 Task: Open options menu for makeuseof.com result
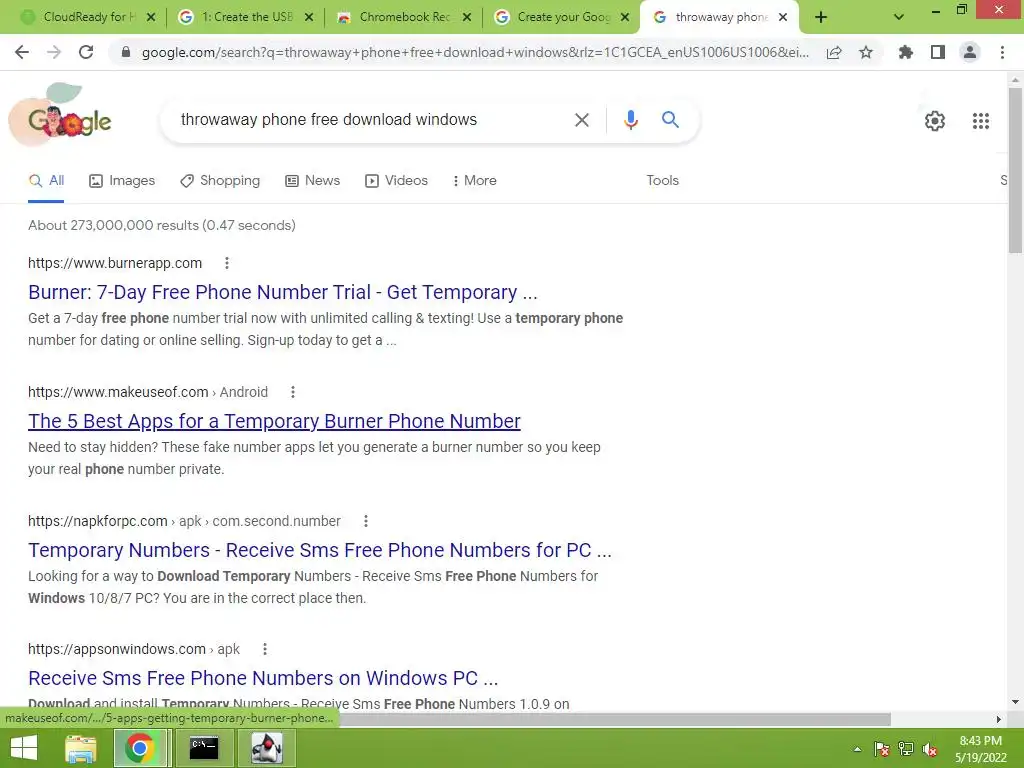(293, 392)
